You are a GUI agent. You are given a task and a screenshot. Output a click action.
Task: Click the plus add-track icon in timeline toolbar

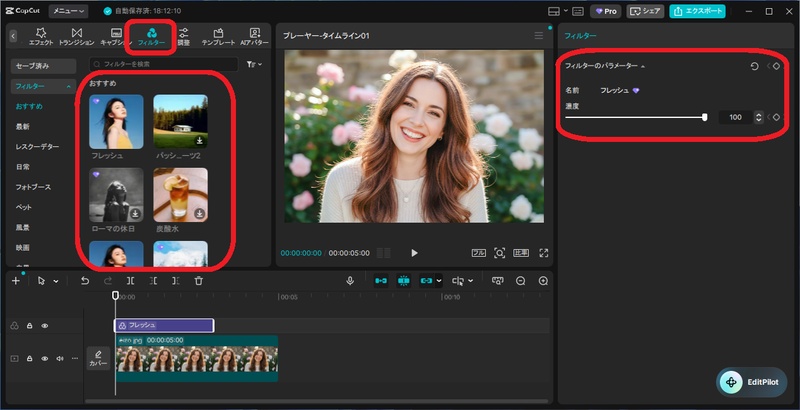pyautogui.click(x=16, y=281)
